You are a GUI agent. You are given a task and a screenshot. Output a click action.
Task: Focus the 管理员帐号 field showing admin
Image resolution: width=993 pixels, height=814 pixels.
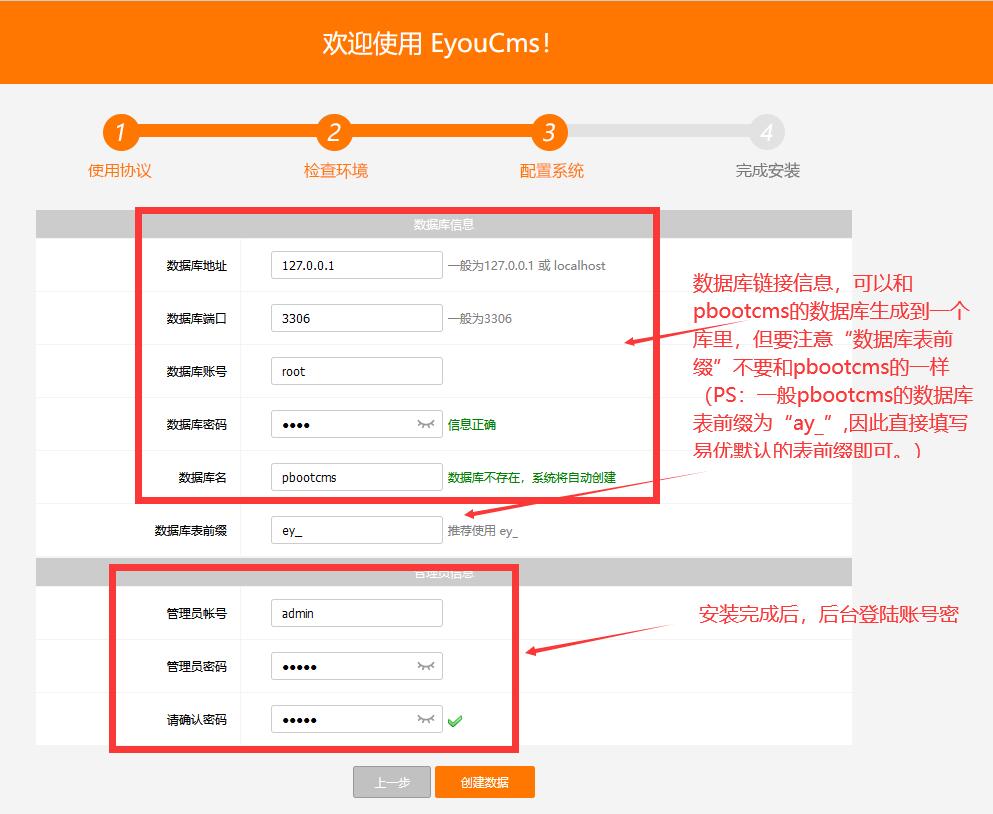tap(357, 613)
